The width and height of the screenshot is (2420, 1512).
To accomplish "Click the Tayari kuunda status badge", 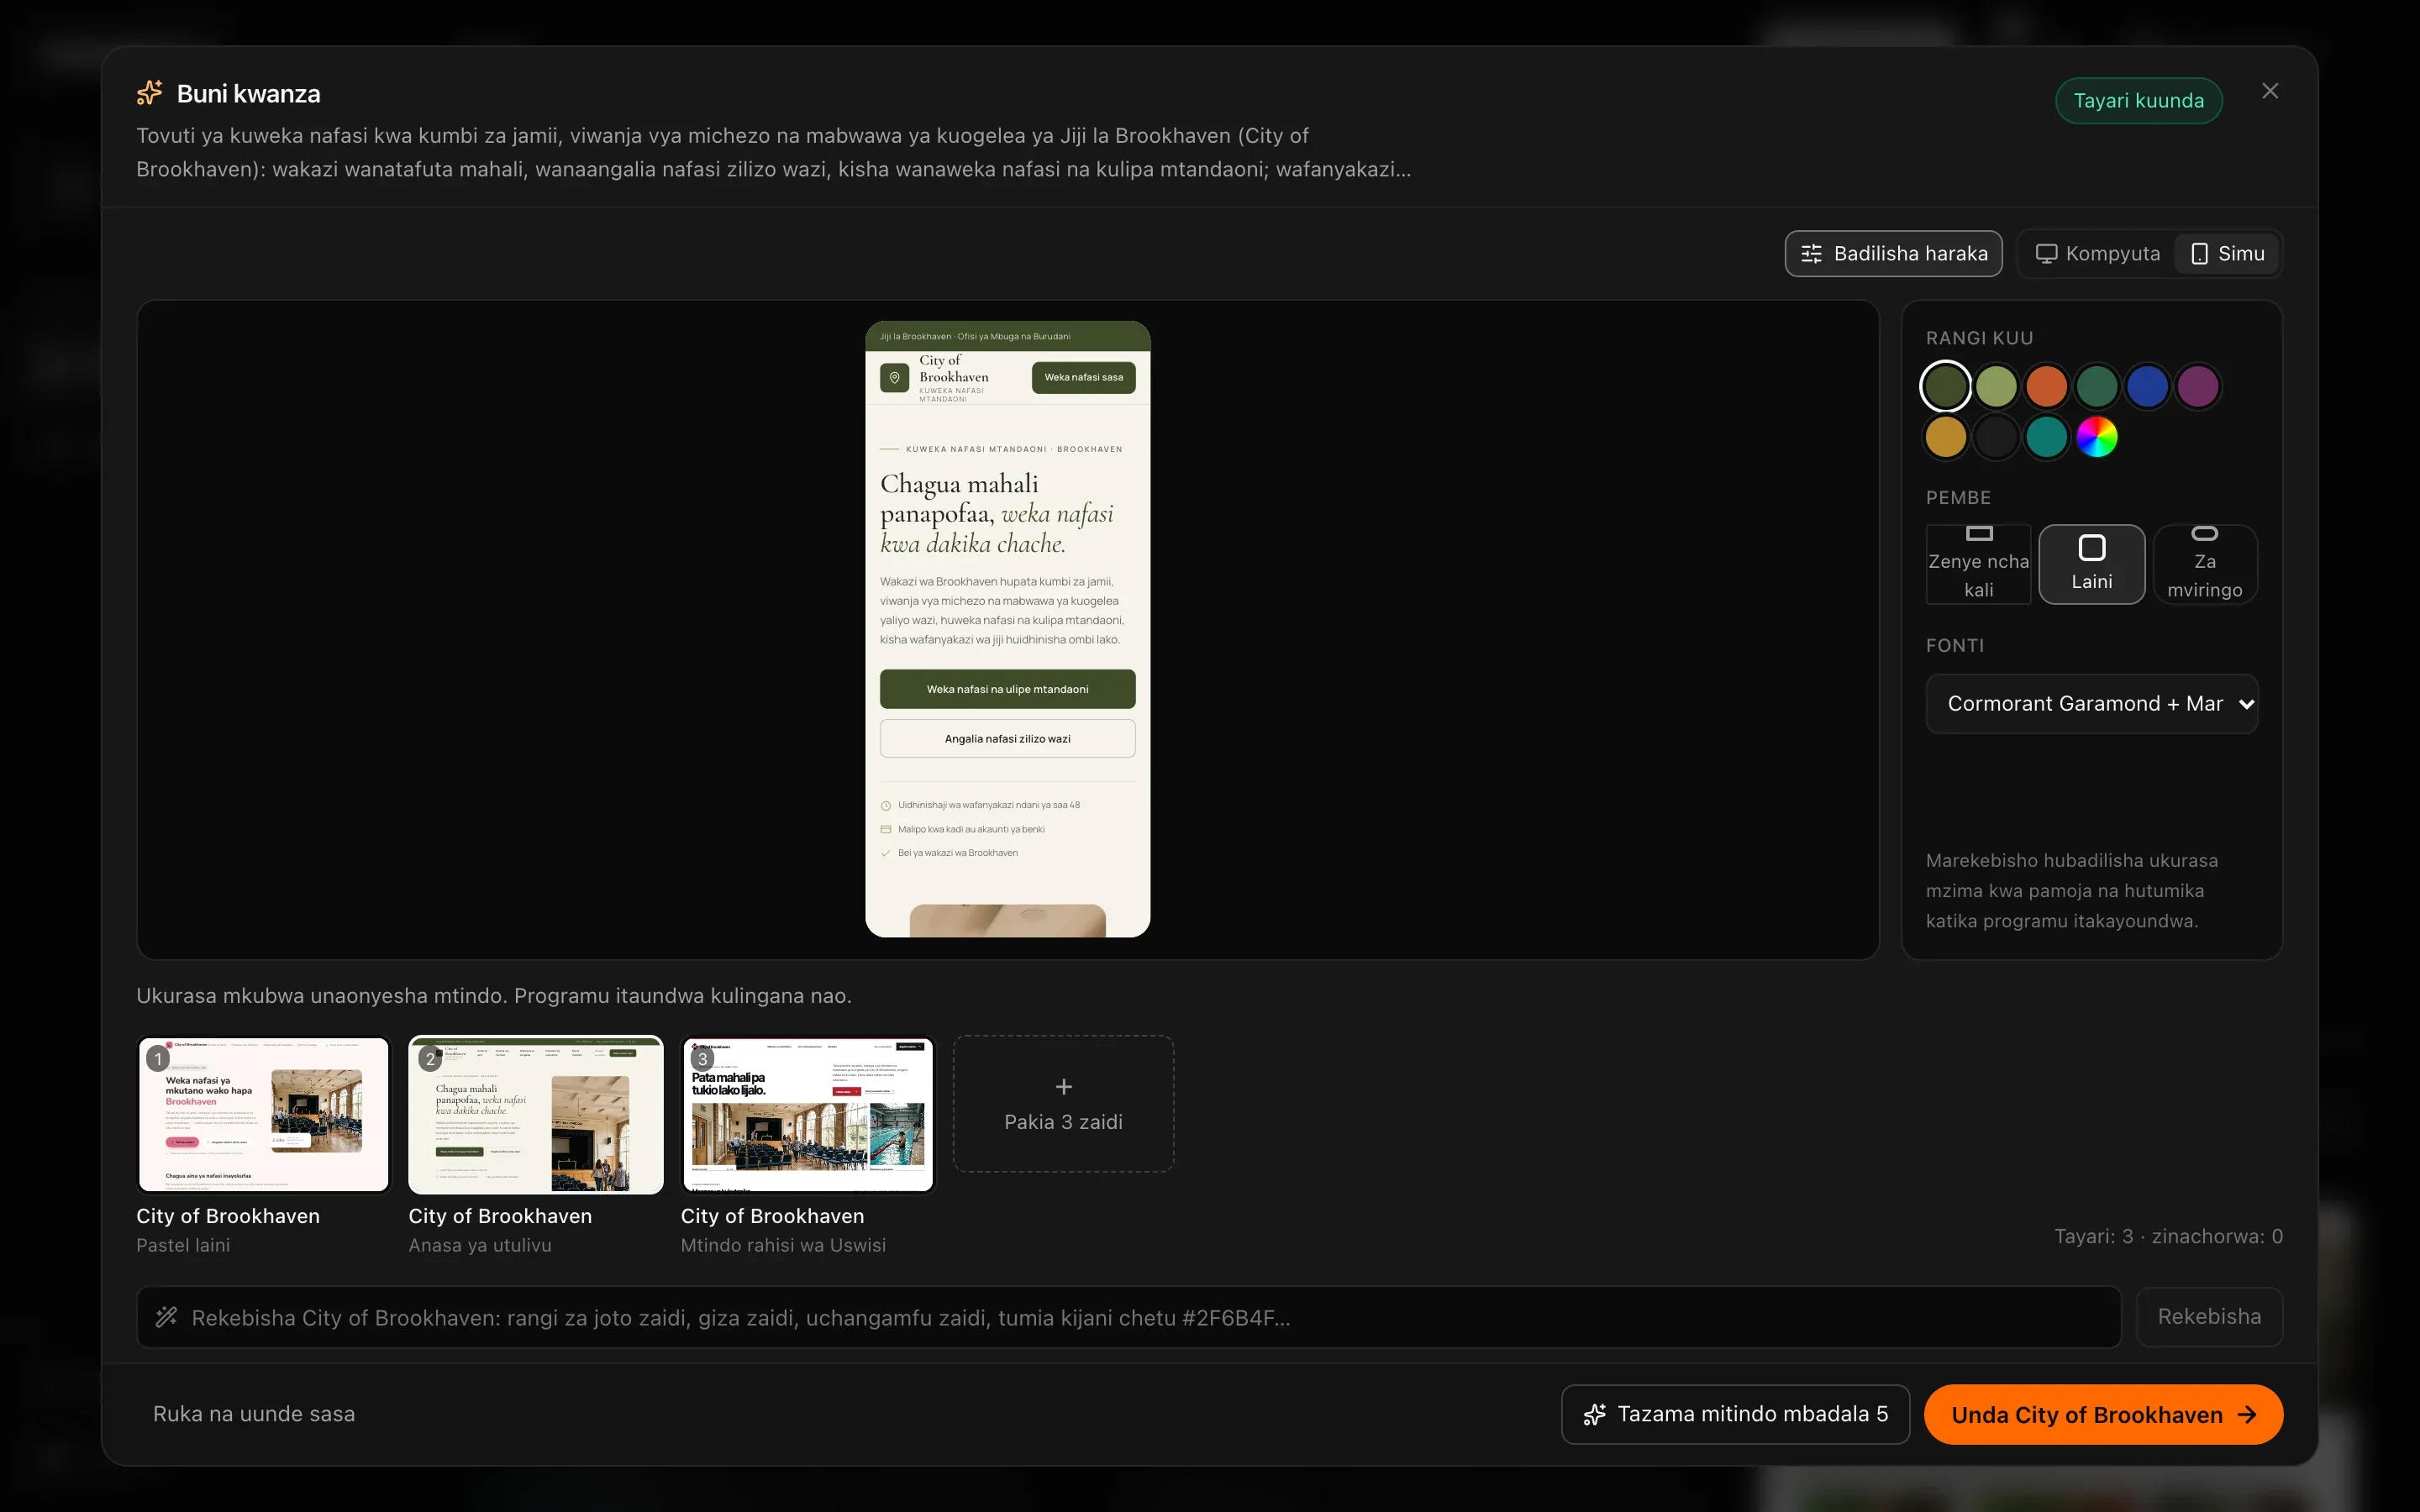I will point(2138,101).
